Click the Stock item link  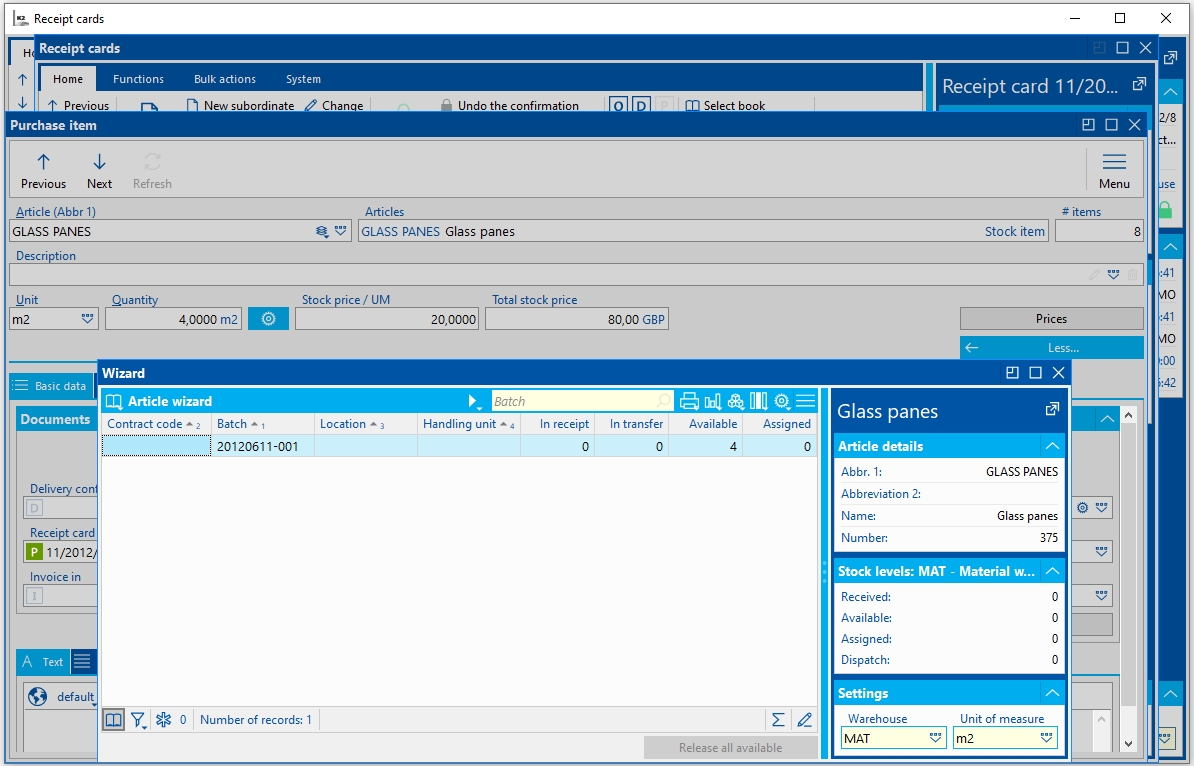(1014, 231)
